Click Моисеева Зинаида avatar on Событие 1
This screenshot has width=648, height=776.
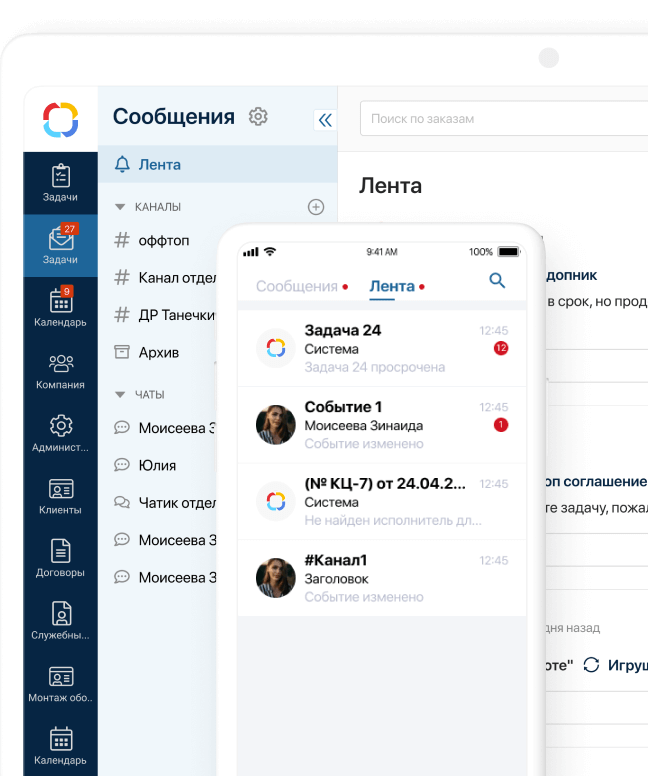[276, 425]
